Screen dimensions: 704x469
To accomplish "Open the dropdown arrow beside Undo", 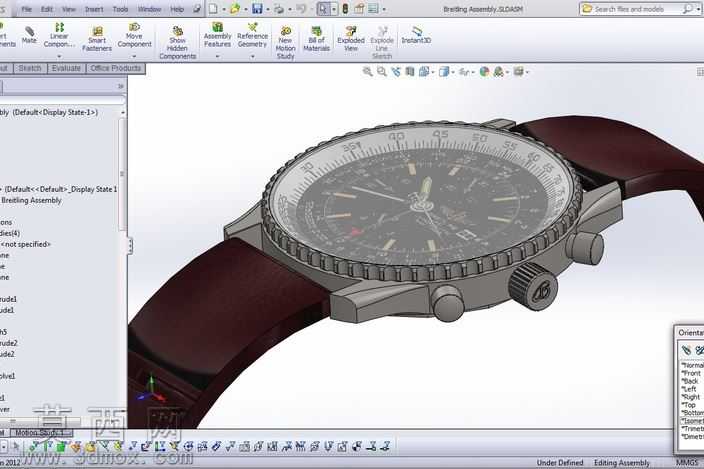I will tap(312, 9).
